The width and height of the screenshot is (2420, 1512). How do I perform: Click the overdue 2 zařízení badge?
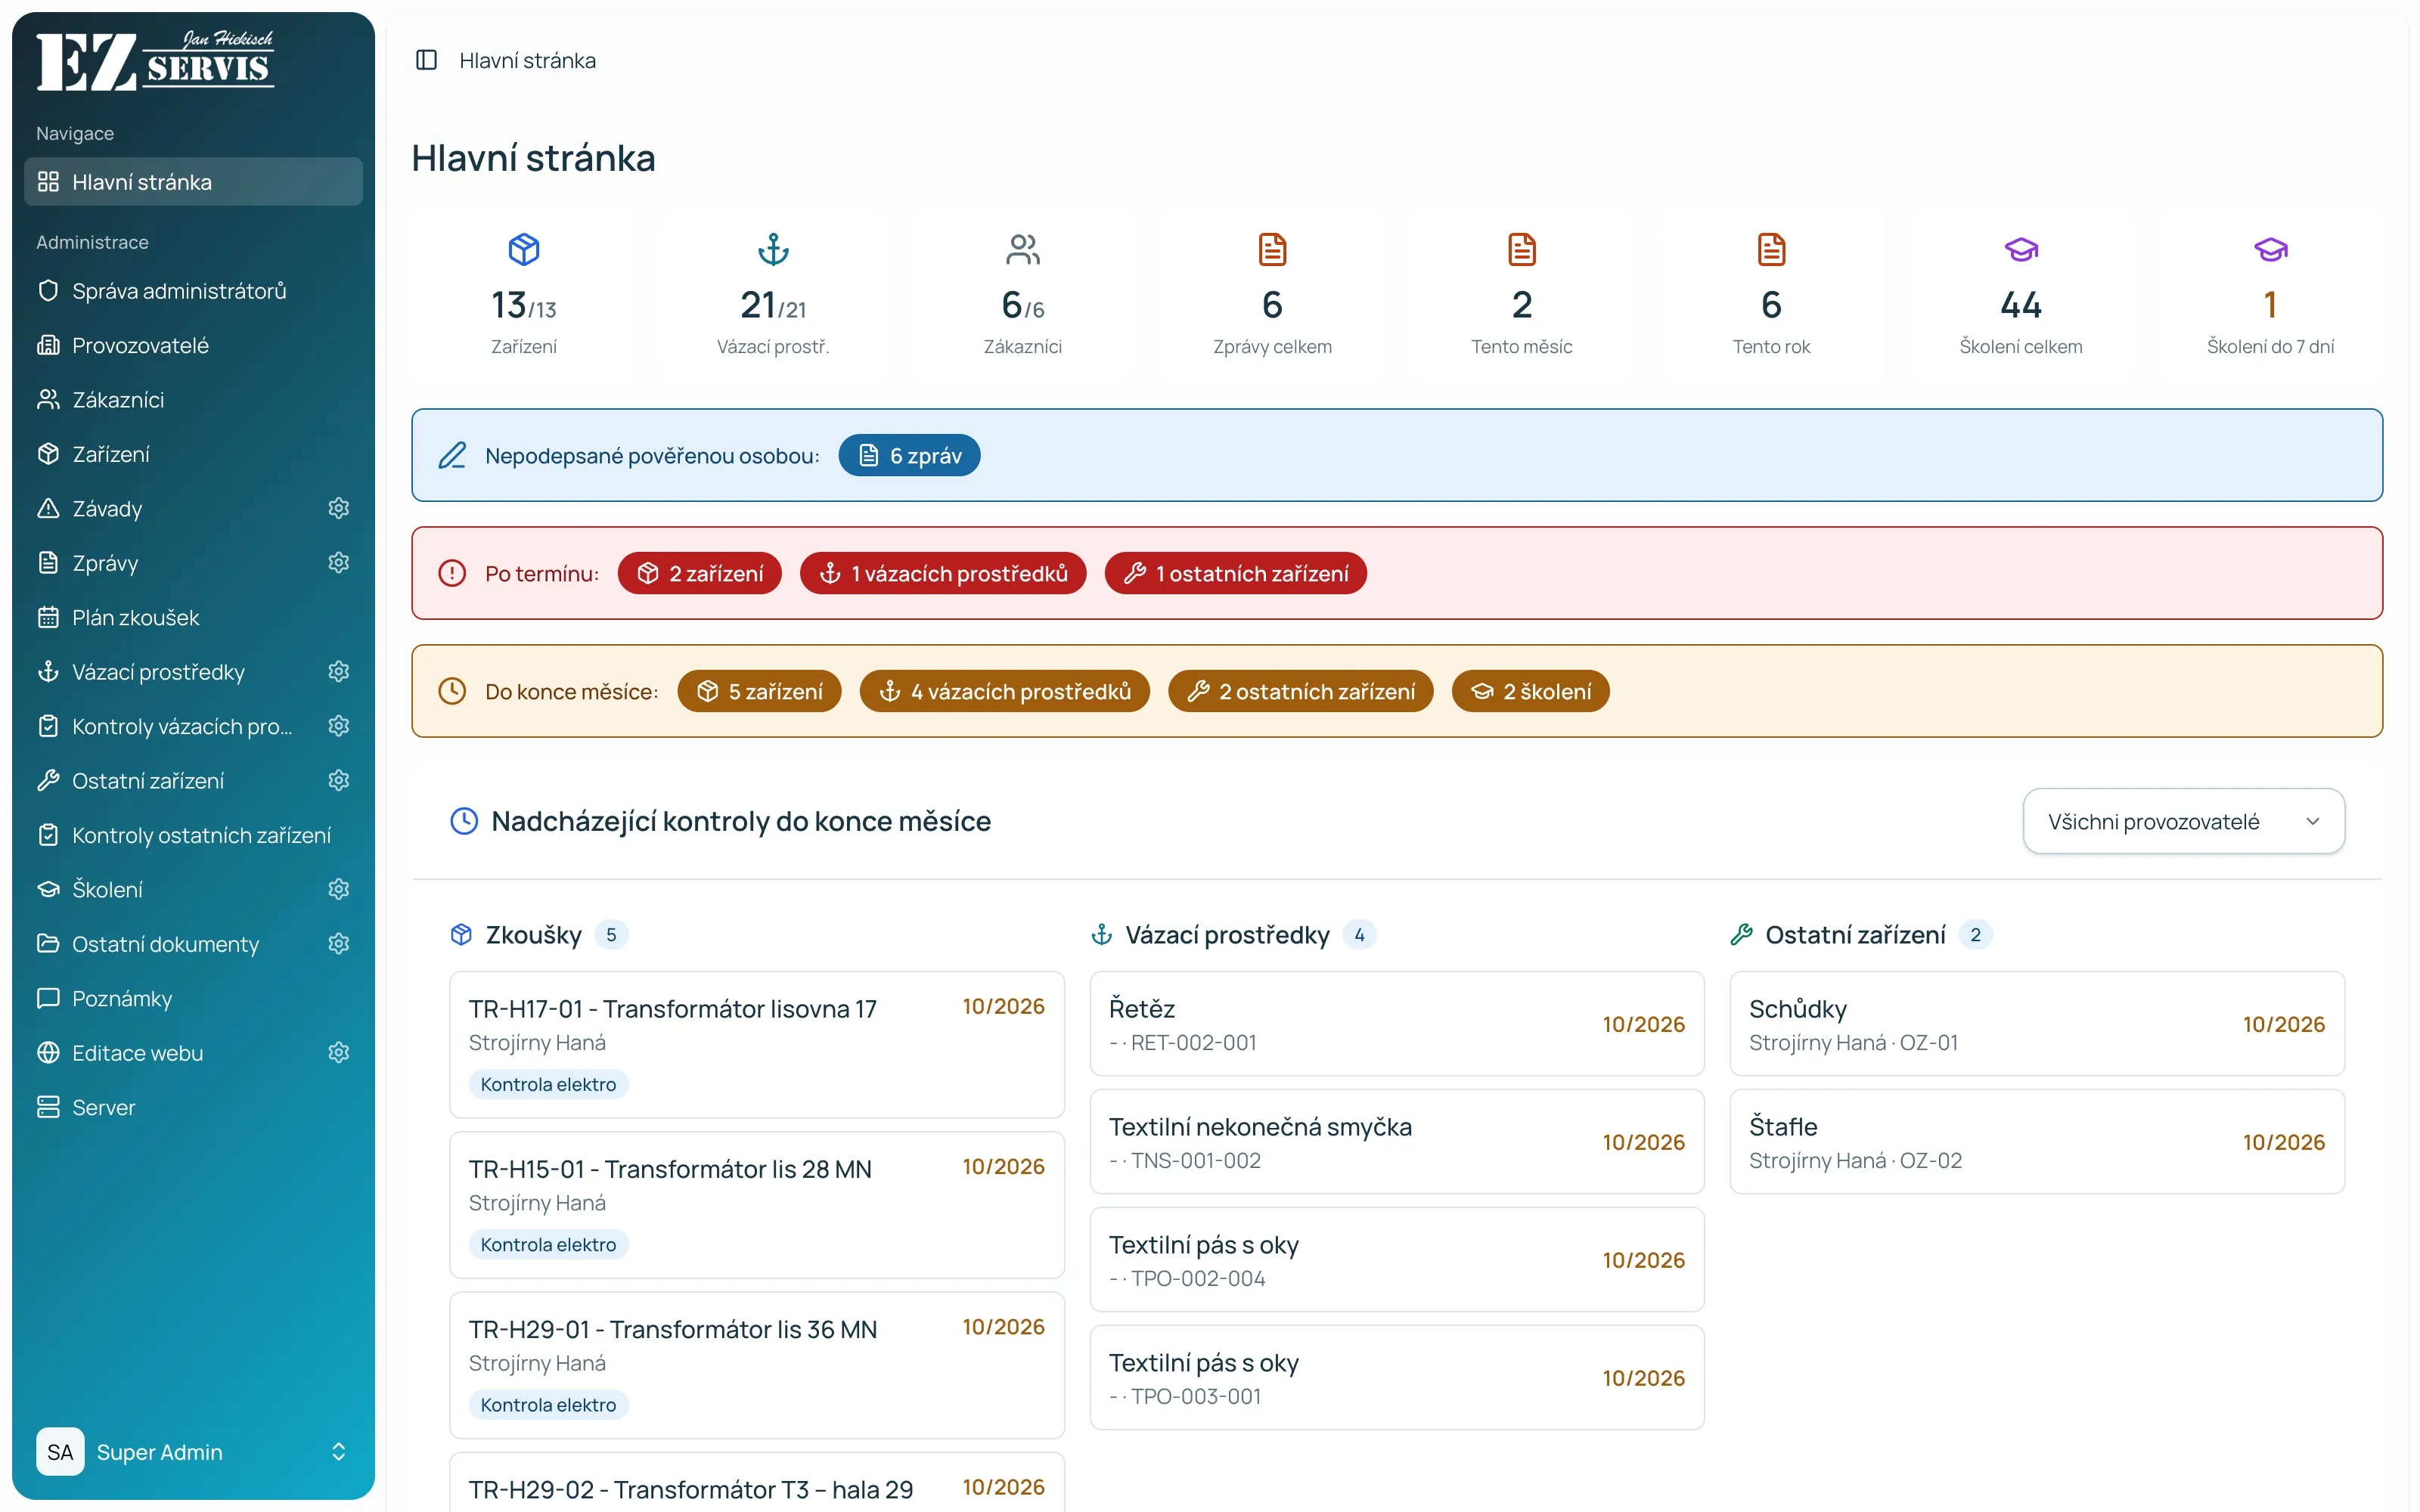click(x=699, y=573)
